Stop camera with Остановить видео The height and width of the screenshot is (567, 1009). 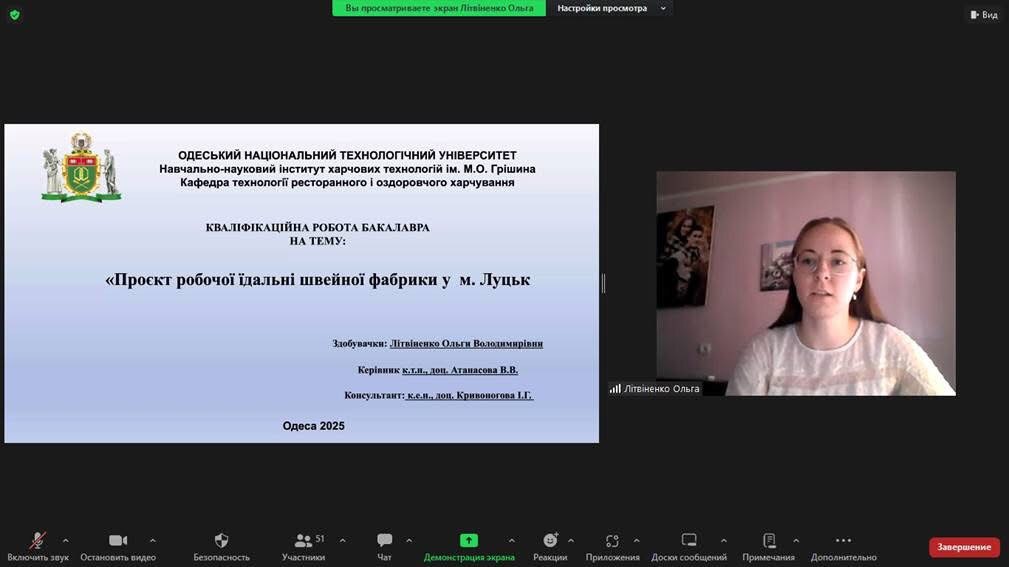[118, 546]
